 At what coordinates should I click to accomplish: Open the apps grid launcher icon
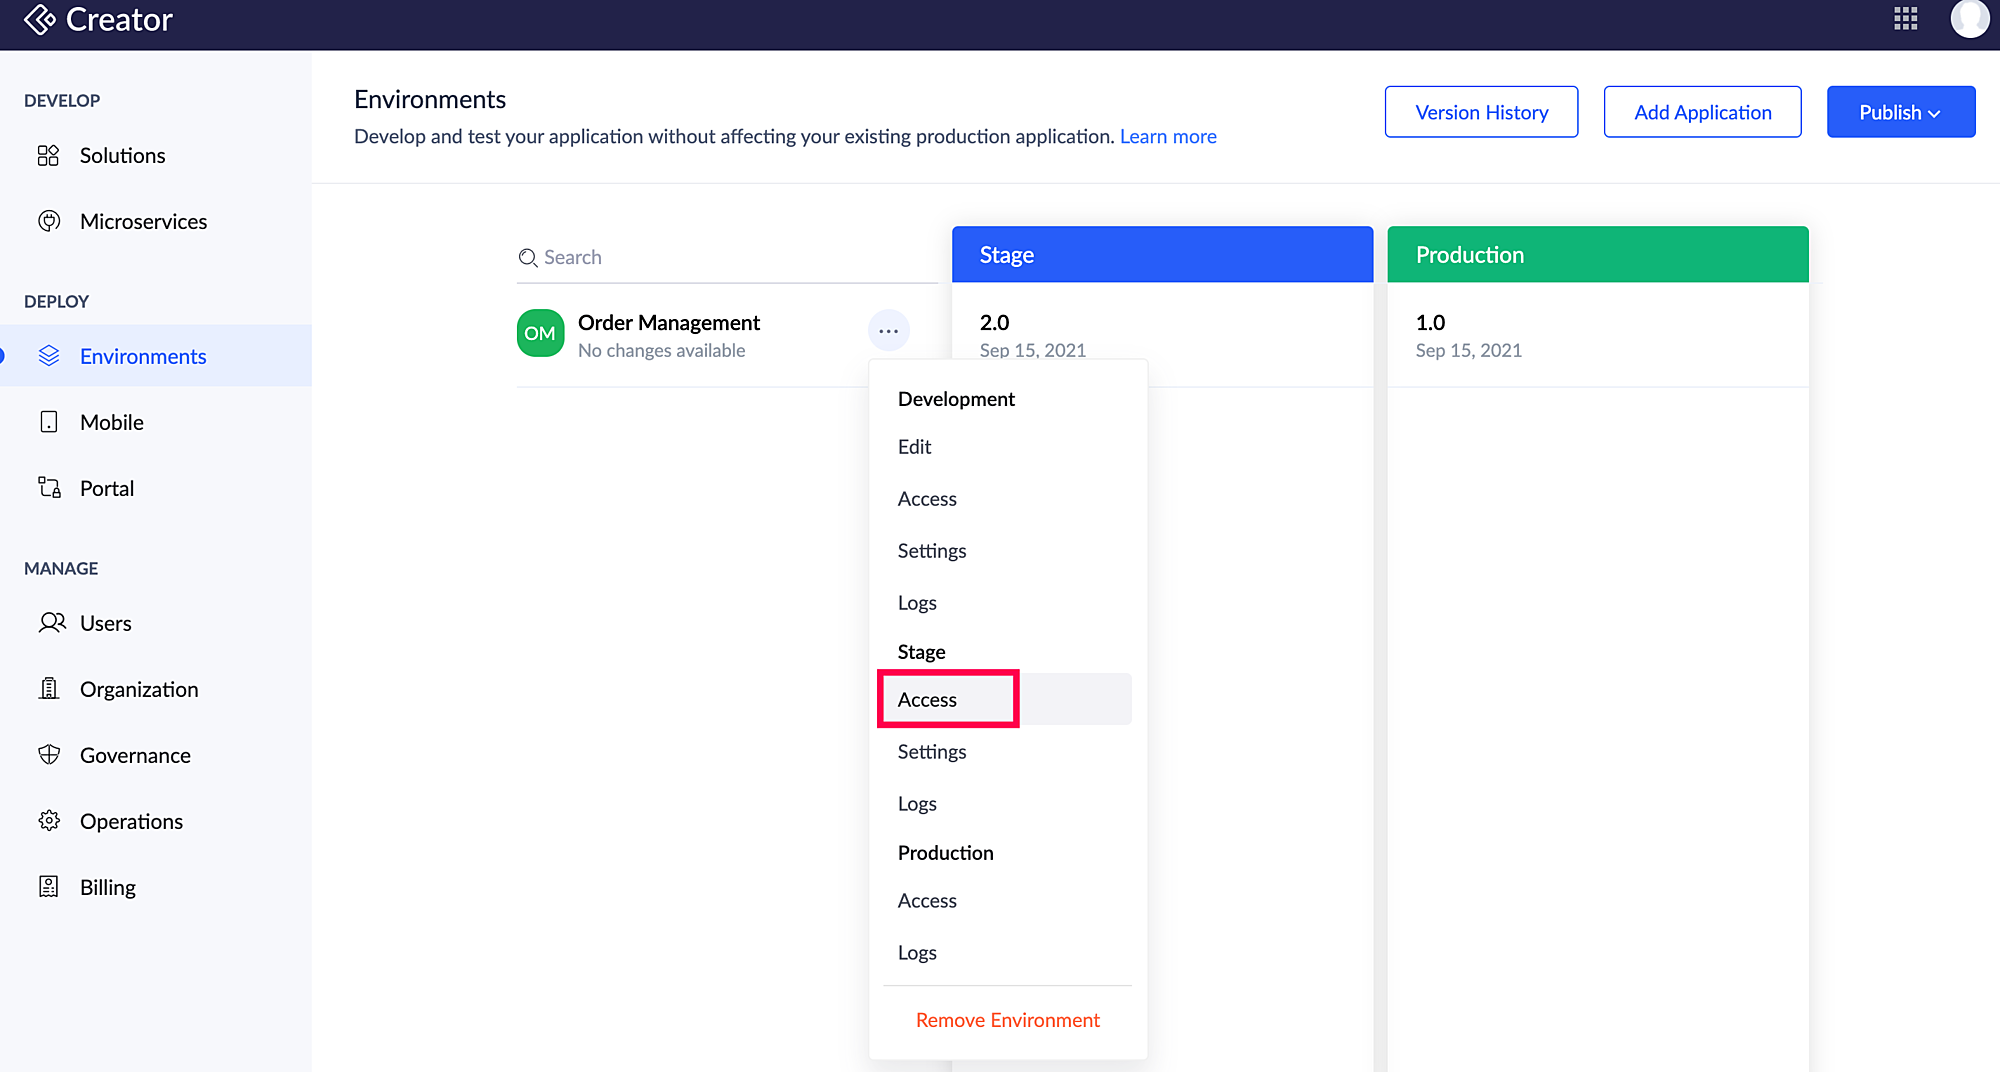[1906, 19]
